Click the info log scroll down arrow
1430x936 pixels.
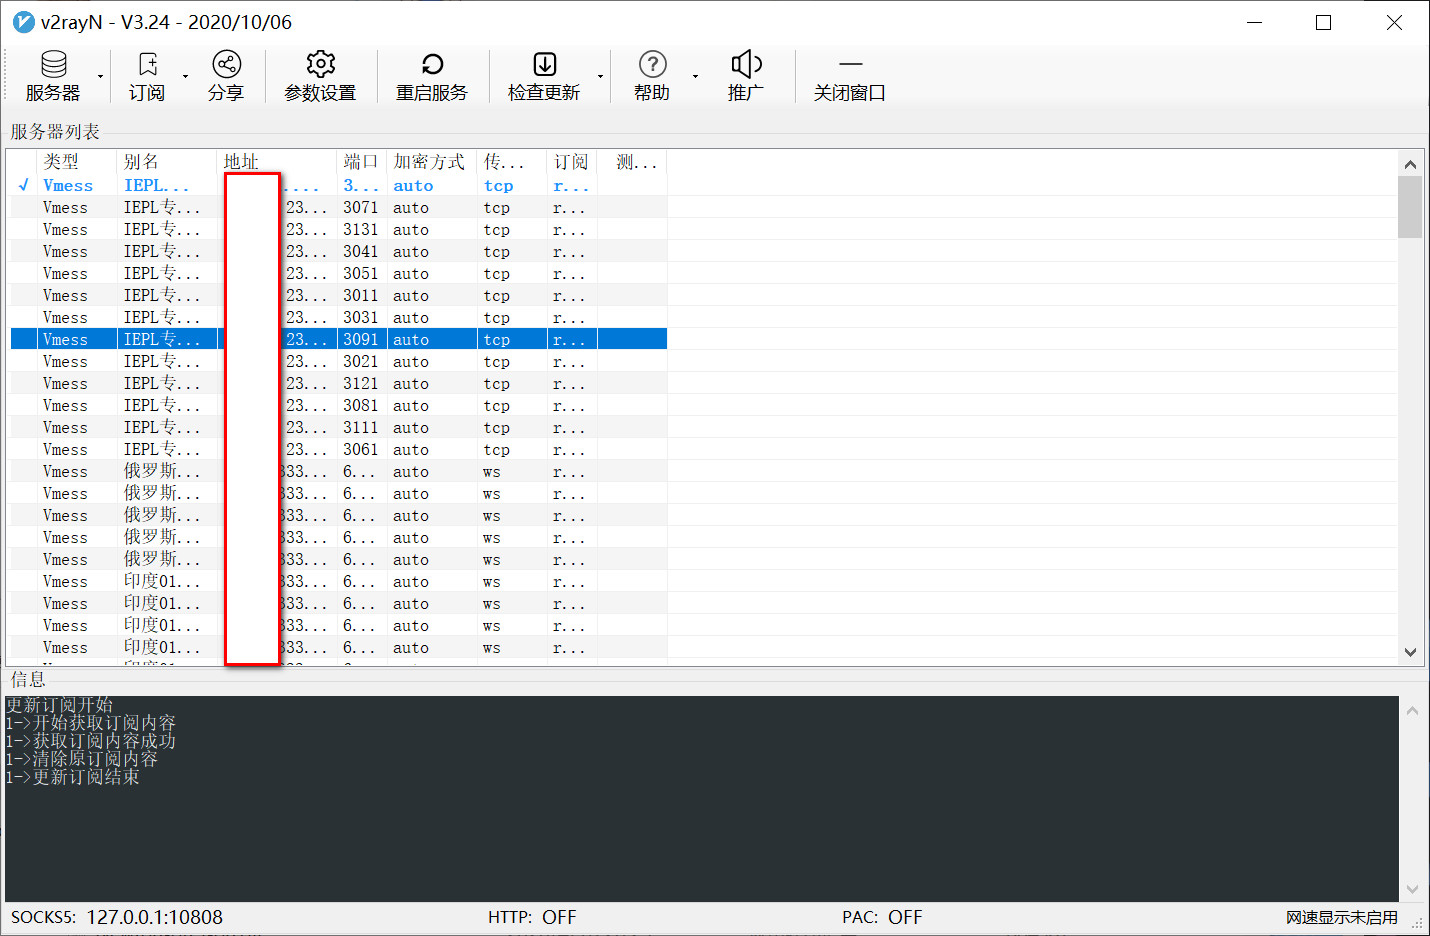pos(1412,889)
